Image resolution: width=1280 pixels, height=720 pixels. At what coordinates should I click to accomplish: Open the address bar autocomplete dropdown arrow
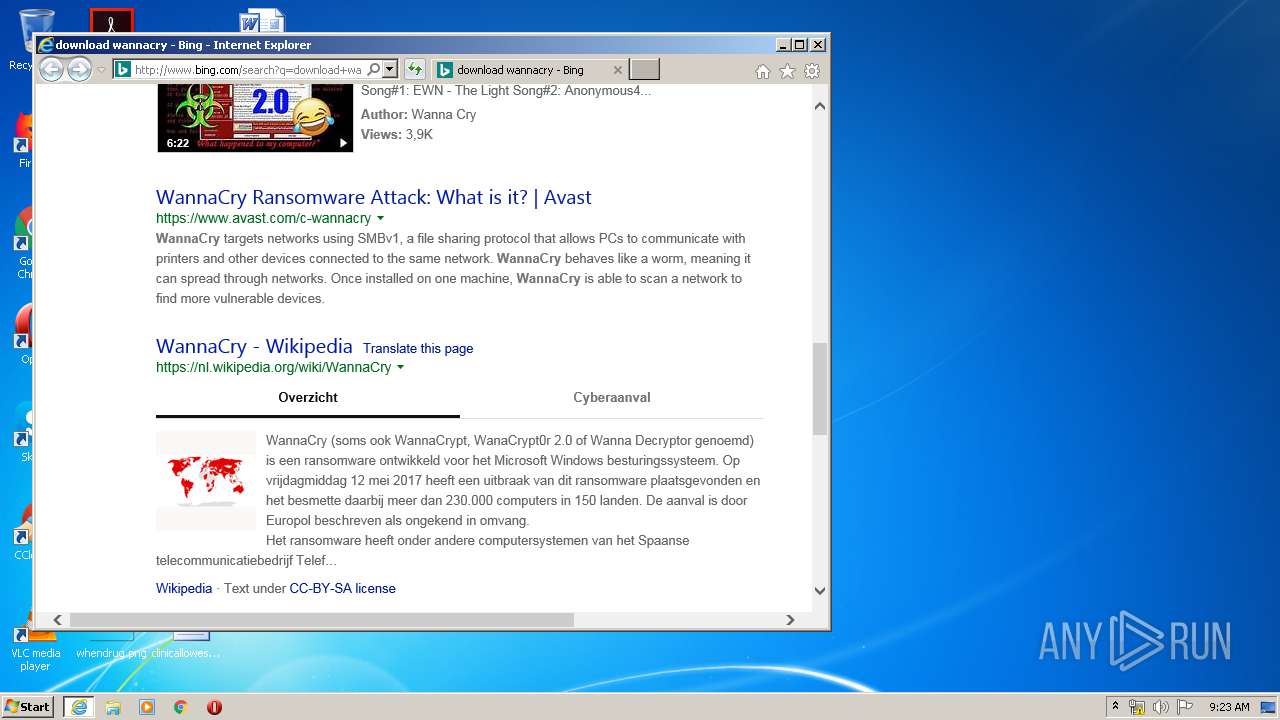pos(390,70)
